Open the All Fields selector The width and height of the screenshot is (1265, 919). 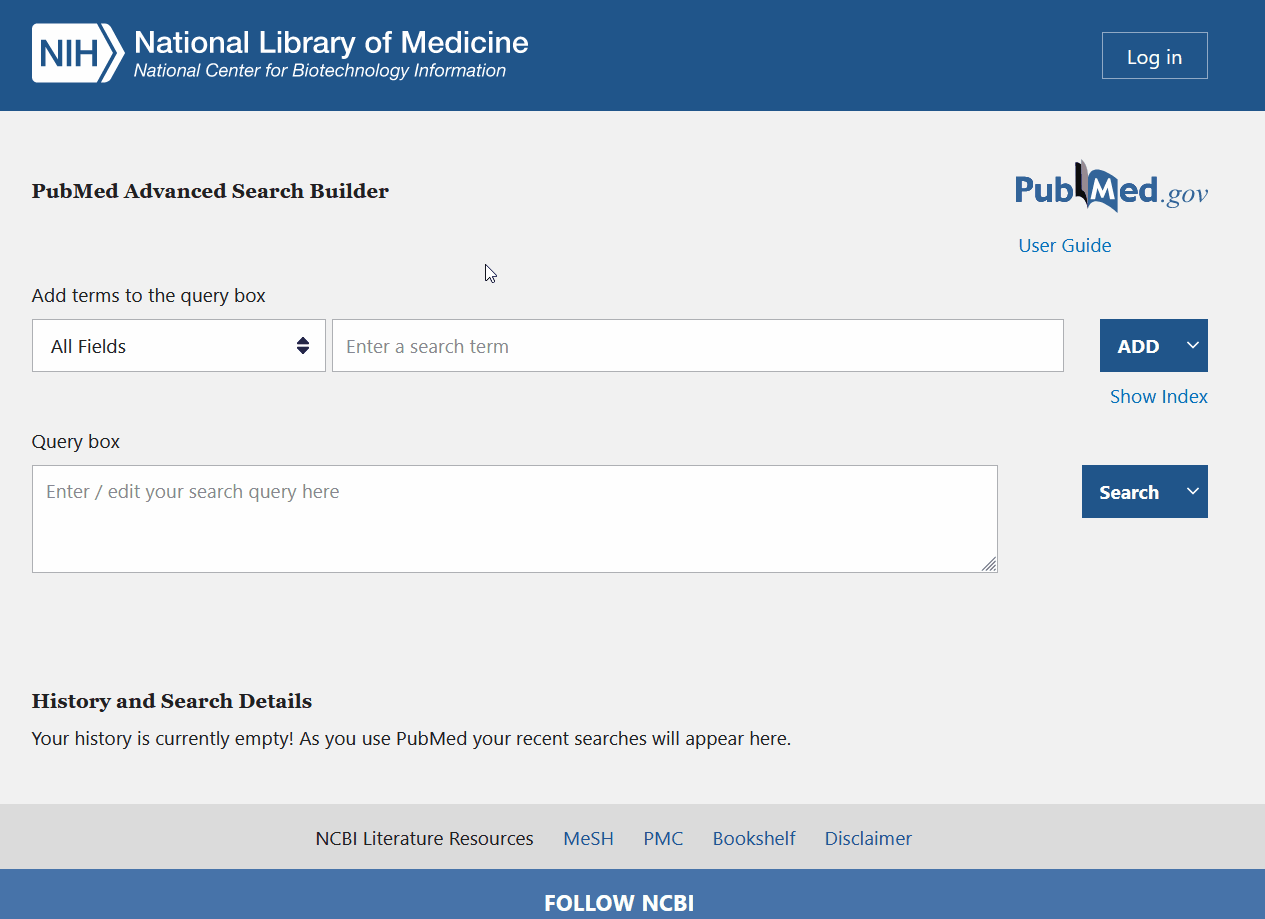pyautogui.click(x=179, y=346)
